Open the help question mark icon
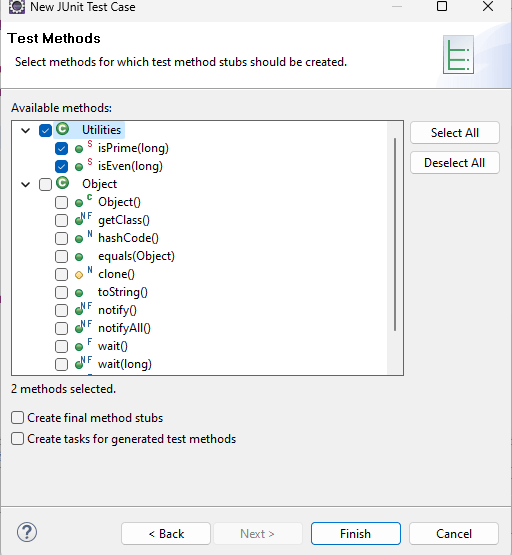This screenshot has width=512, height=555. 27,532
